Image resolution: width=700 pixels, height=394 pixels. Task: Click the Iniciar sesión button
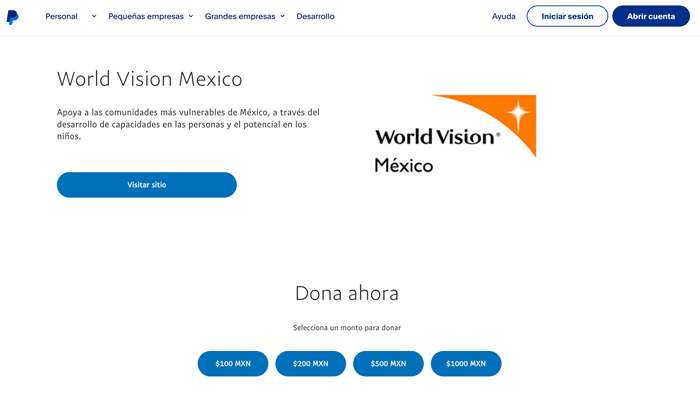point(567,16)
